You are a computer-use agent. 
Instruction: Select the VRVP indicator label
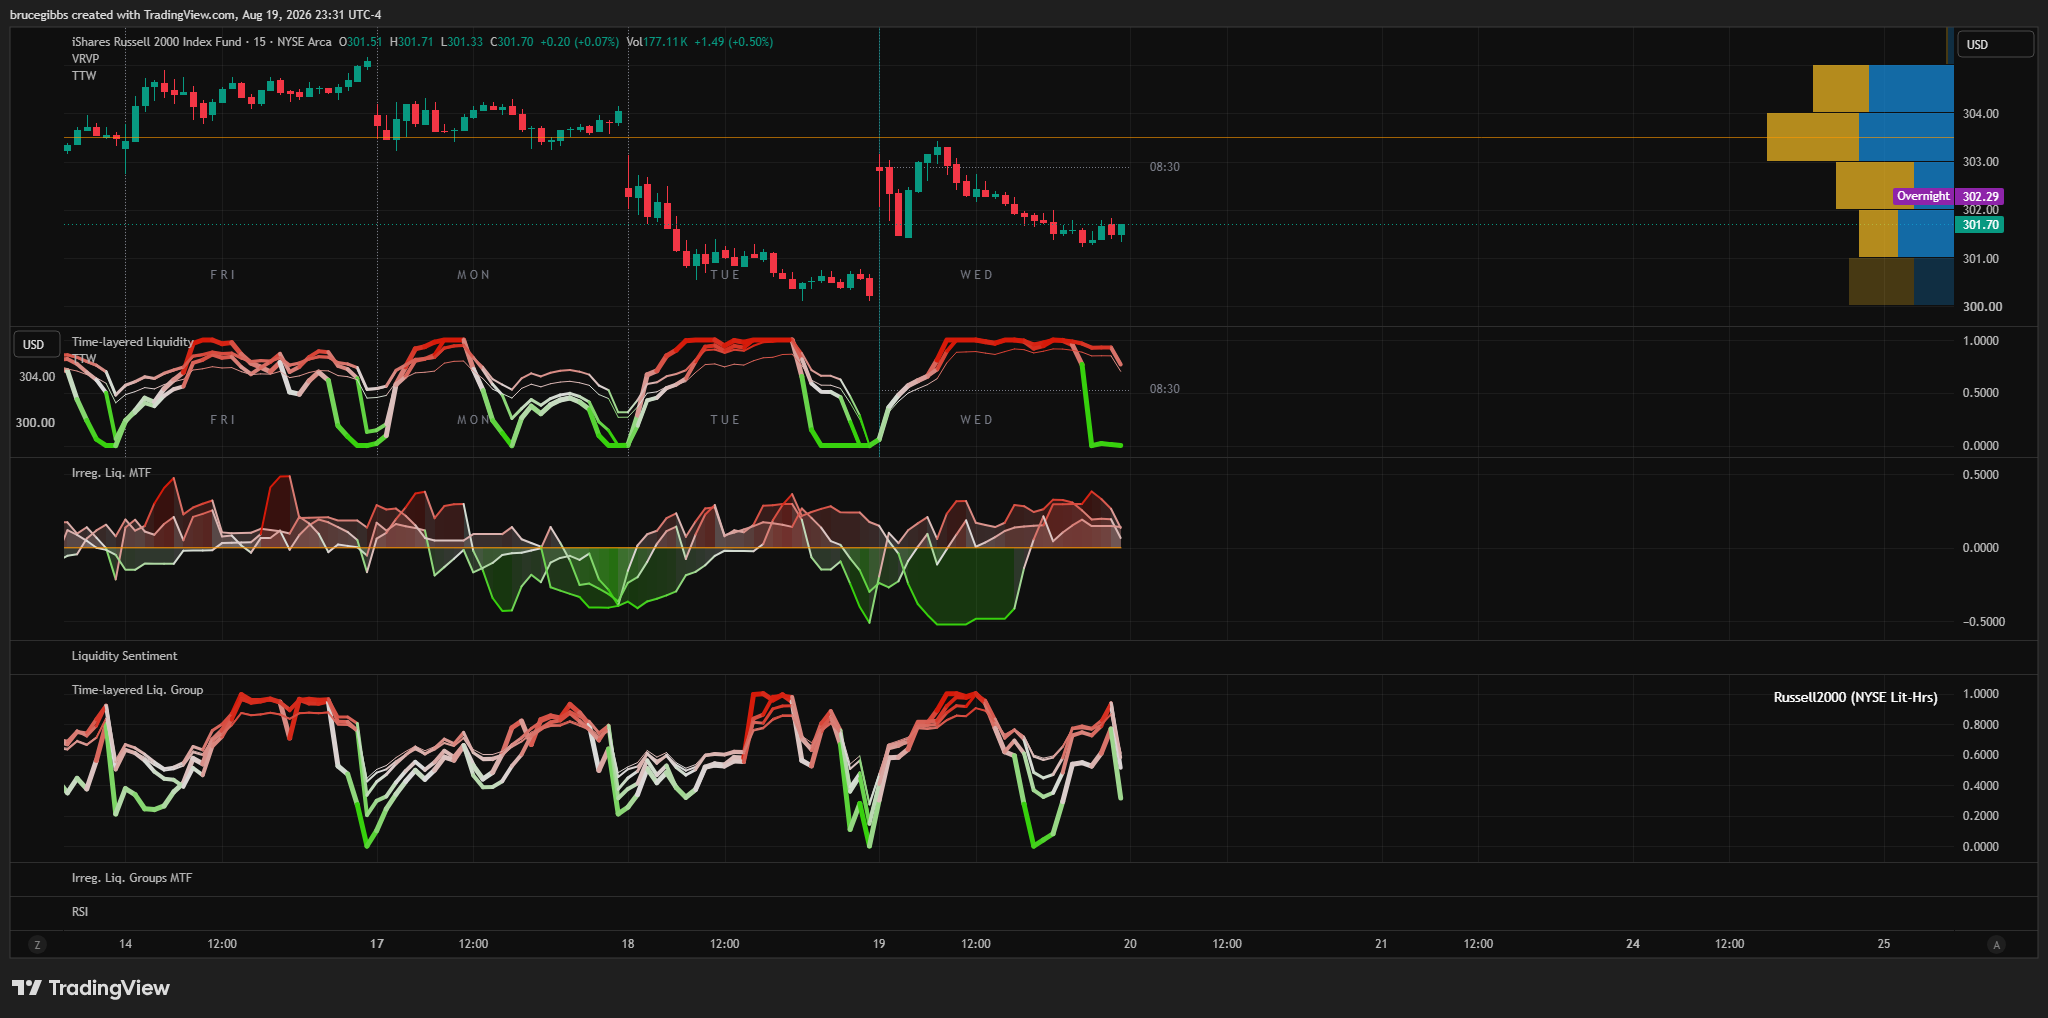[x=85, y=59]
